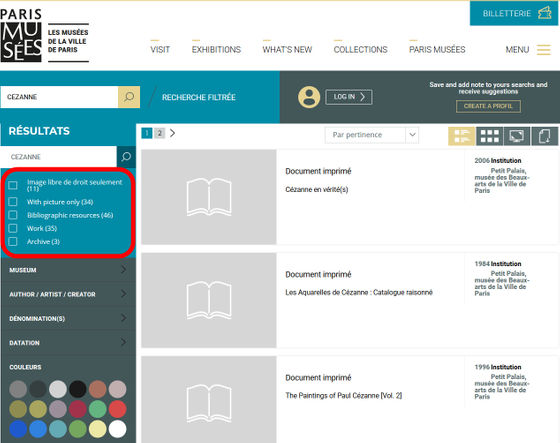Check With picture only (34)
The image size is (560, 443).
(x=13, y=202)
